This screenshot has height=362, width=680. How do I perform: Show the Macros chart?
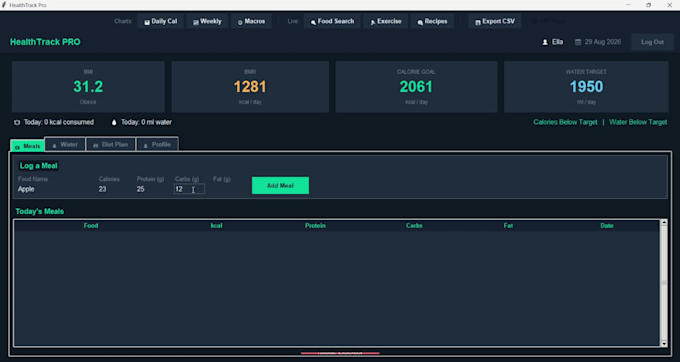point(251,21)
